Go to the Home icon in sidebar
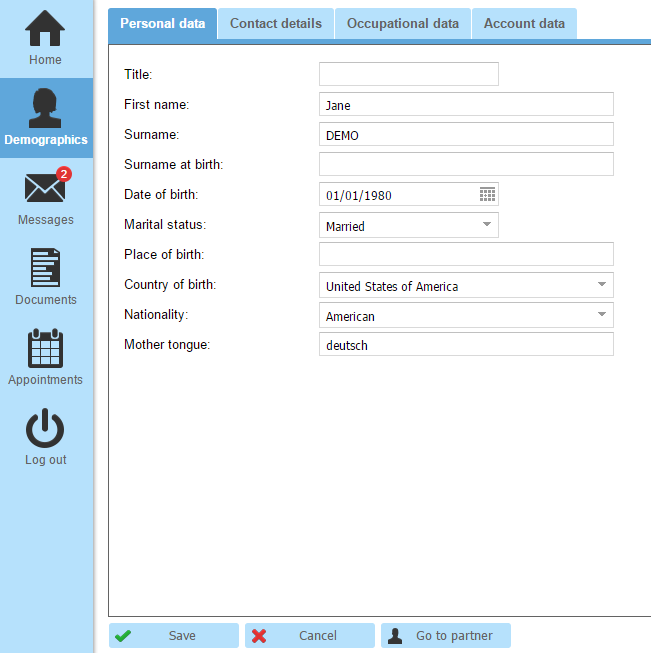 pos(45,28)
